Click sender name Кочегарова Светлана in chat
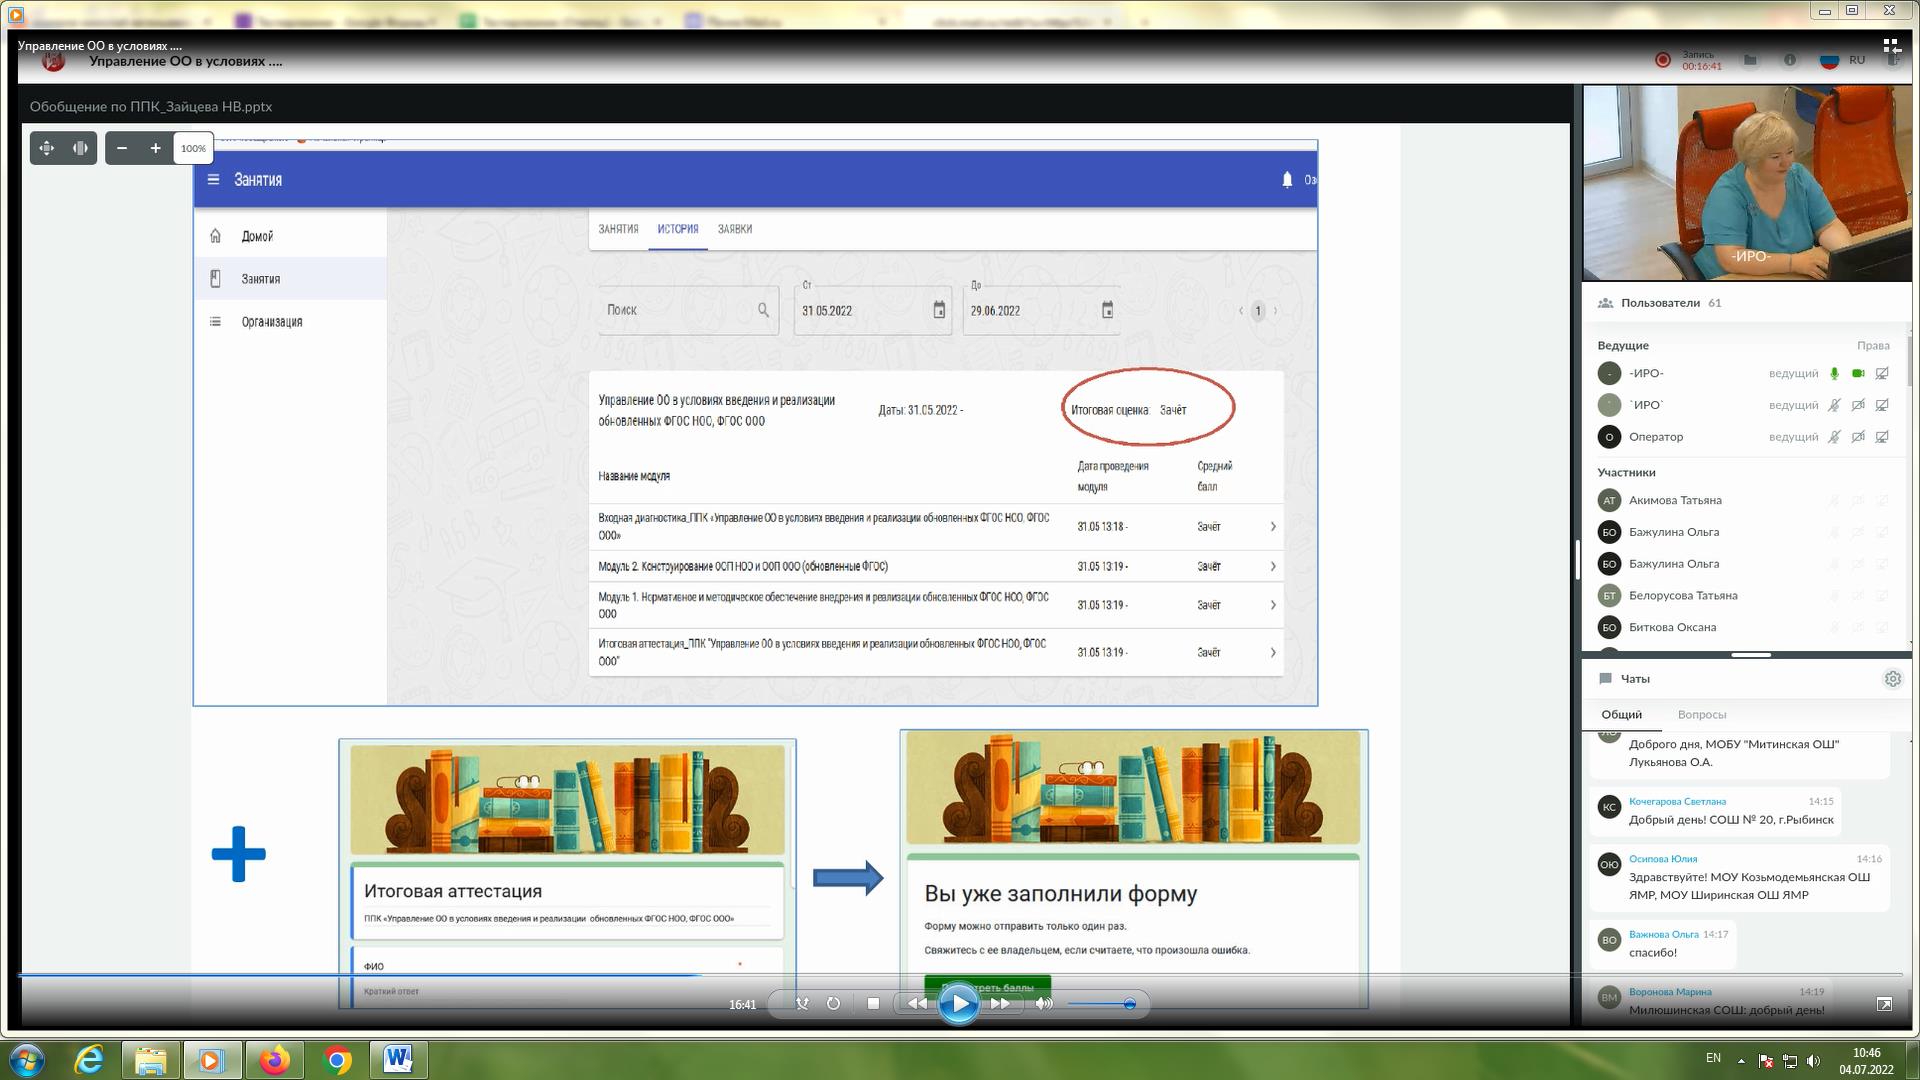This screenshot has height=1080, width=1920. [1676, 801]
